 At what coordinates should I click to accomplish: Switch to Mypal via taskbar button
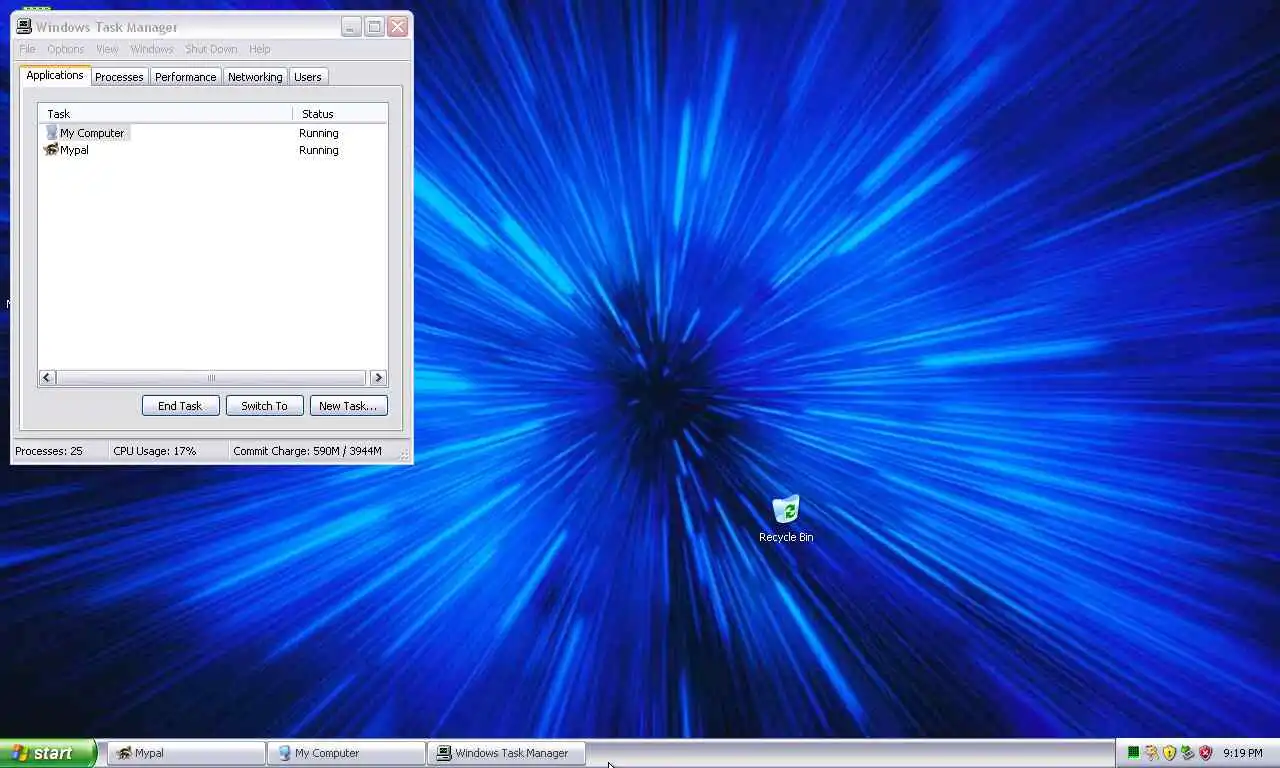pos(186,753)
